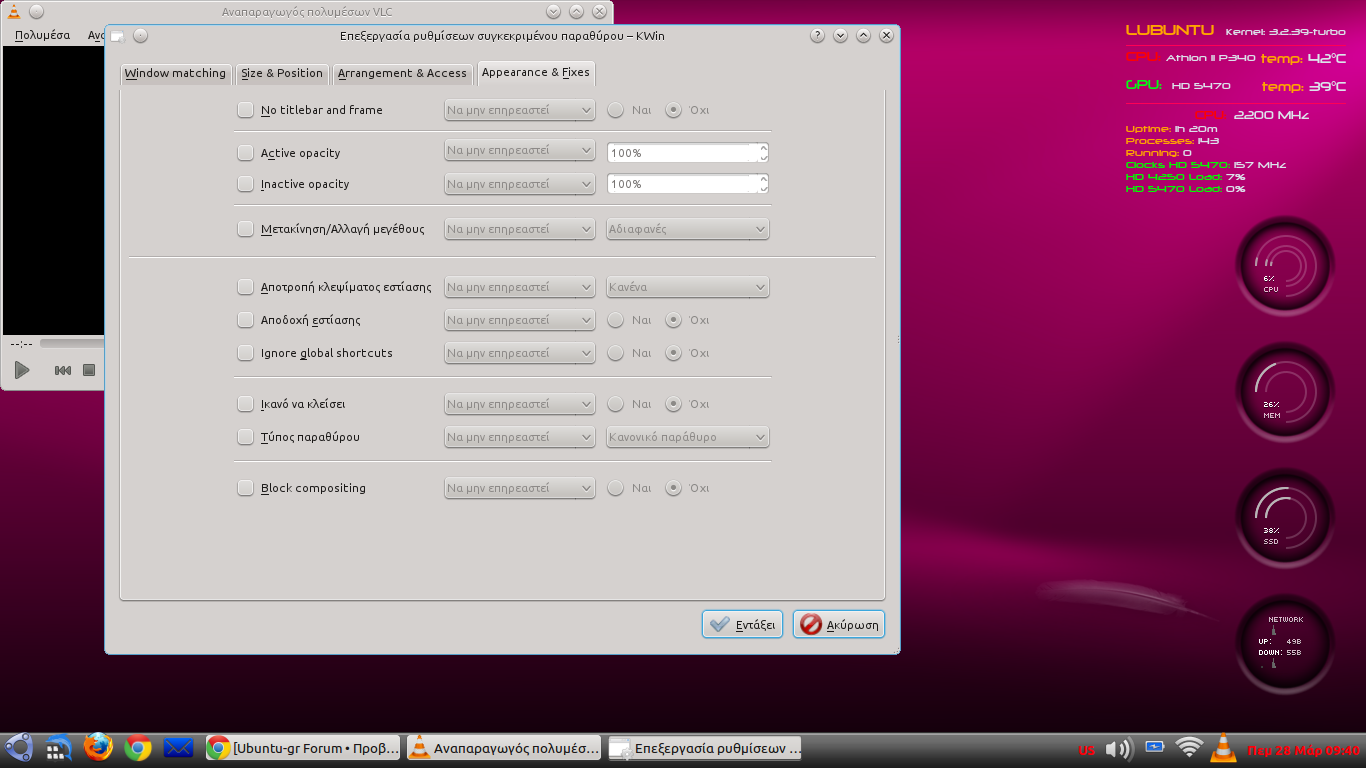The width and height of the screenshot is (1366, 768).
Task: Click the VLC previous track icon
Action: click(62, 371)
